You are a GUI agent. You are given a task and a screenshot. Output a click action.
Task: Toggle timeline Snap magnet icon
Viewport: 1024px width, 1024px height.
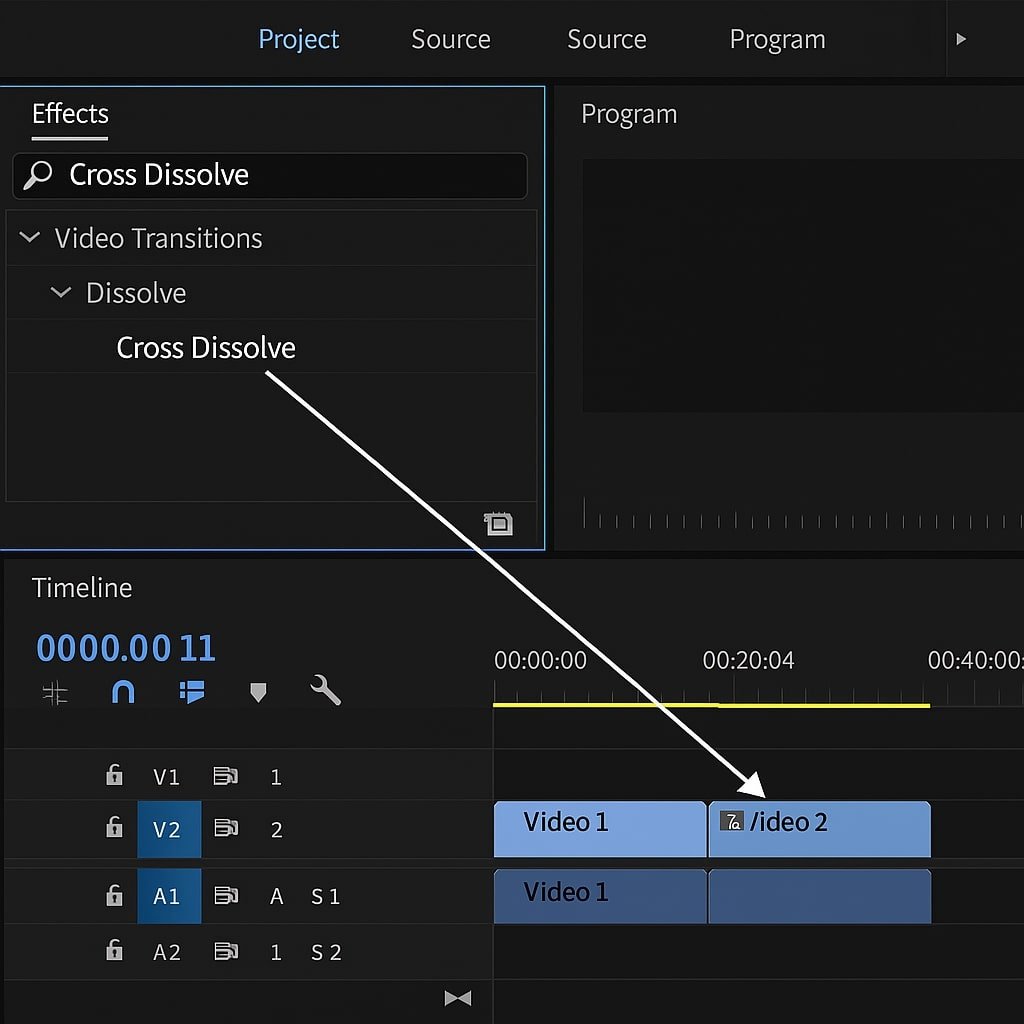pyautogui.click(x=123, y=692)
